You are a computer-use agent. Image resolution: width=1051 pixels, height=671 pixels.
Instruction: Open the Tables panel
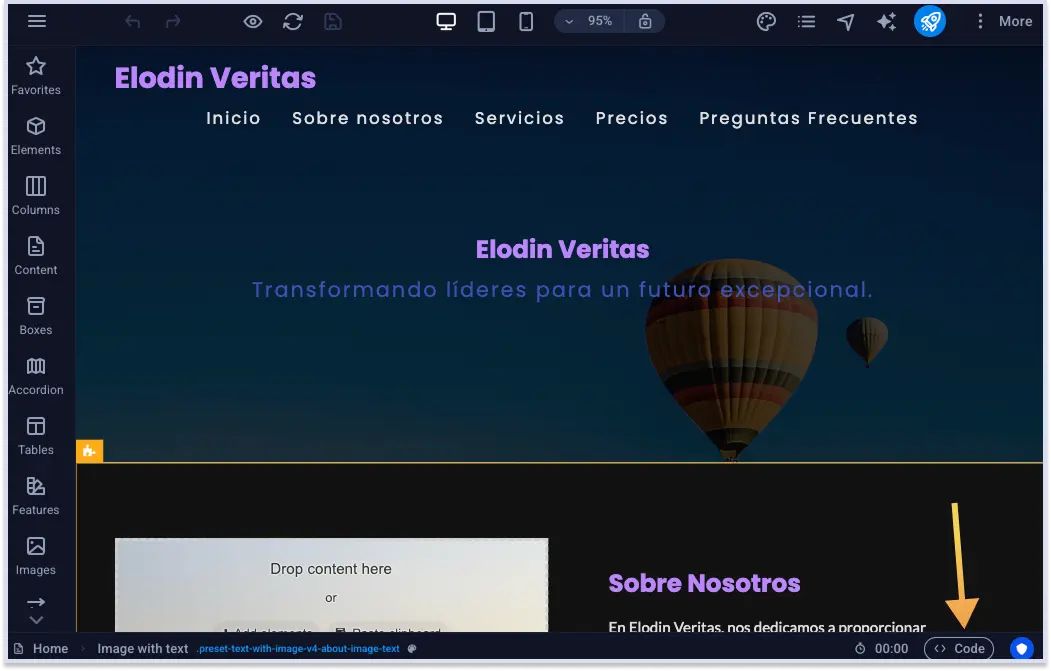point(36,435)
